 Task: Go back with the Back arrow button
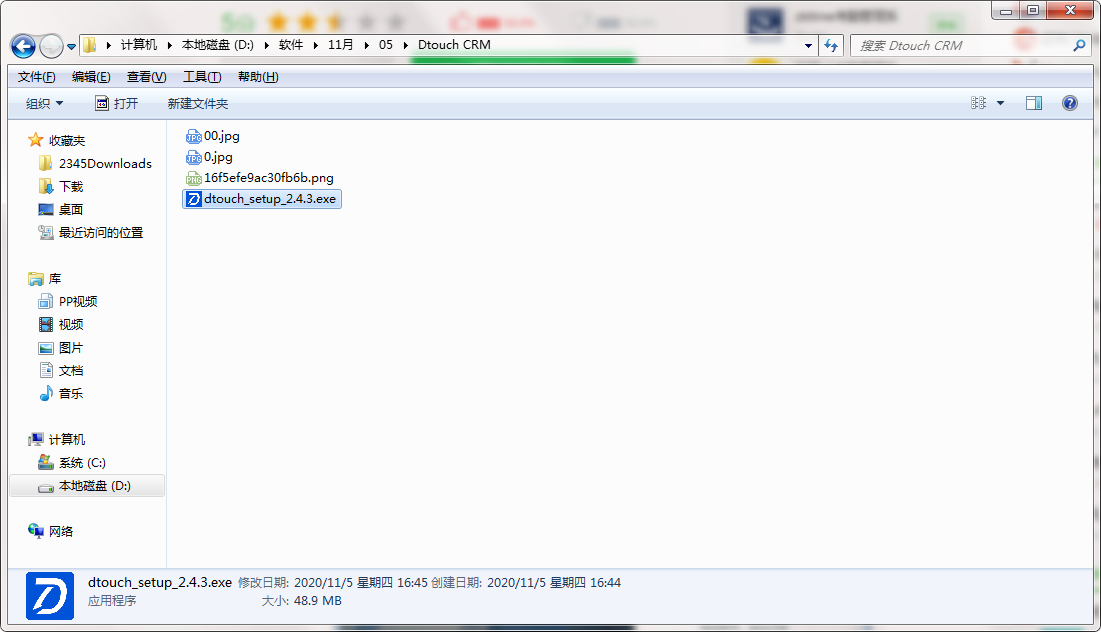pyautogui.click(x=23, y=46)
